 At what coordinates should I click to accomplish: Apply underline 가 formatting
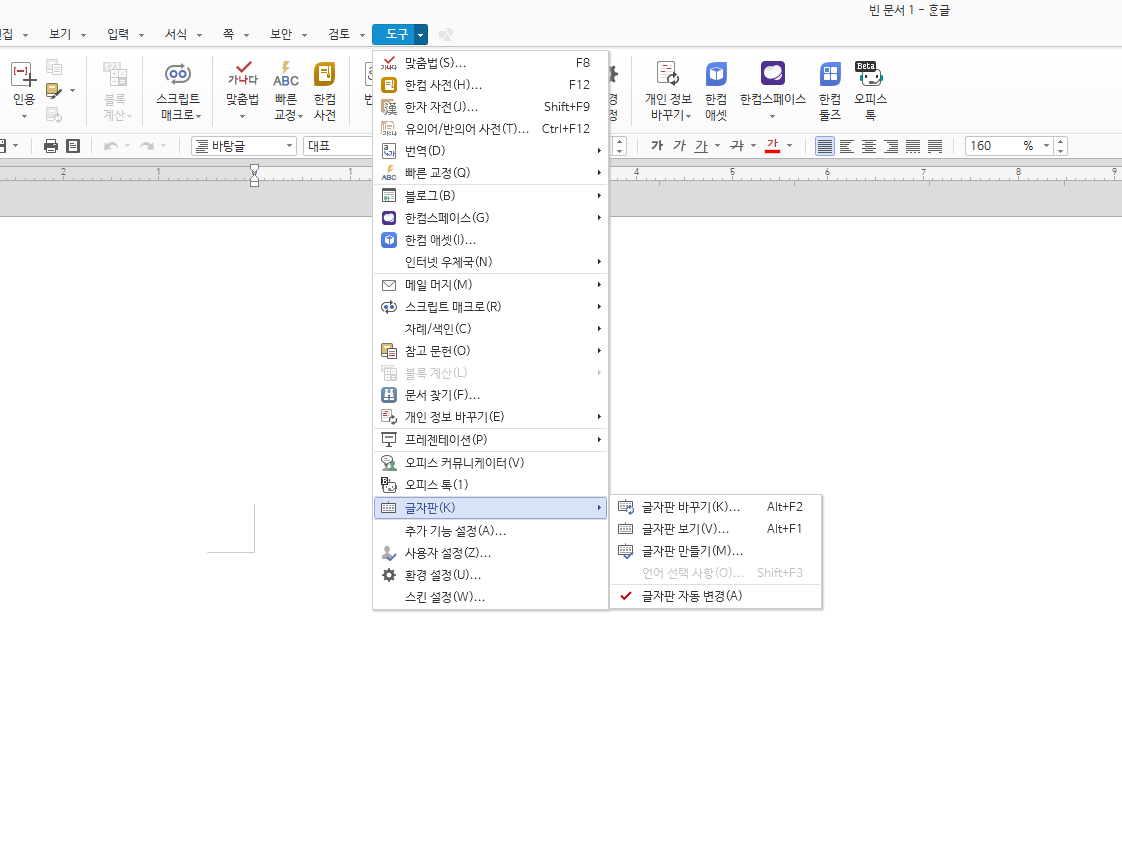tap(701, 146)
